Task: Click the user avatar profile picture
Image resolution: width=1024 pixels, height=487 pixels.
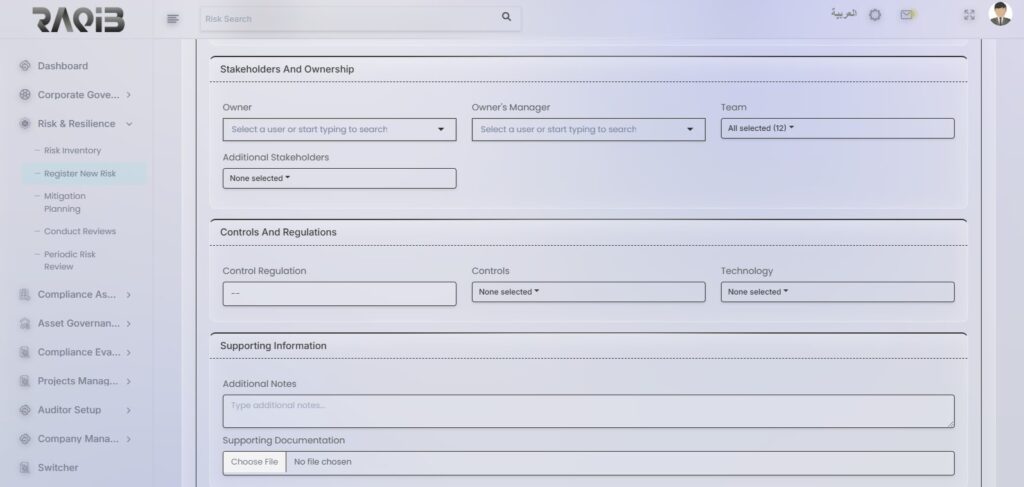Action: pos(1000,14)
